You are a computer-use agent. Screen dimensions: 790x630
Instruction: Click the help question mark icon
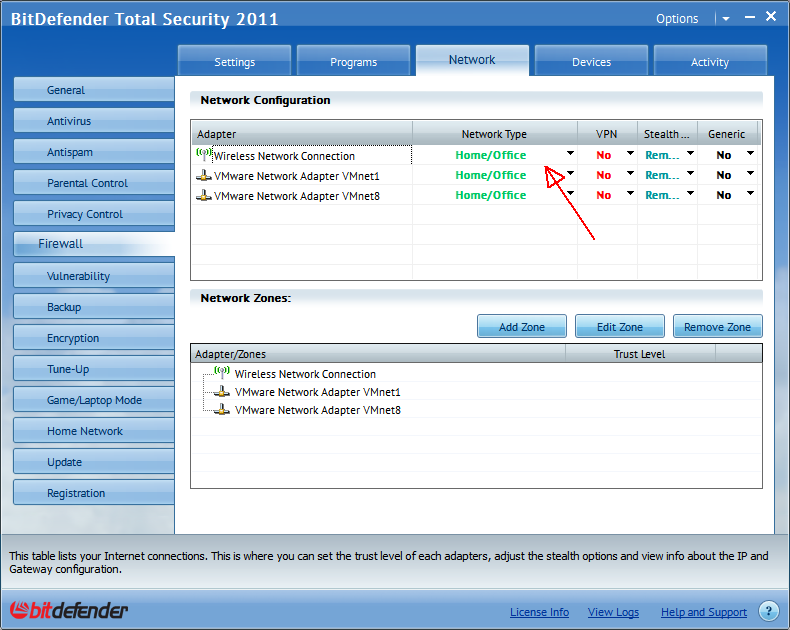[x=768, y=611]
